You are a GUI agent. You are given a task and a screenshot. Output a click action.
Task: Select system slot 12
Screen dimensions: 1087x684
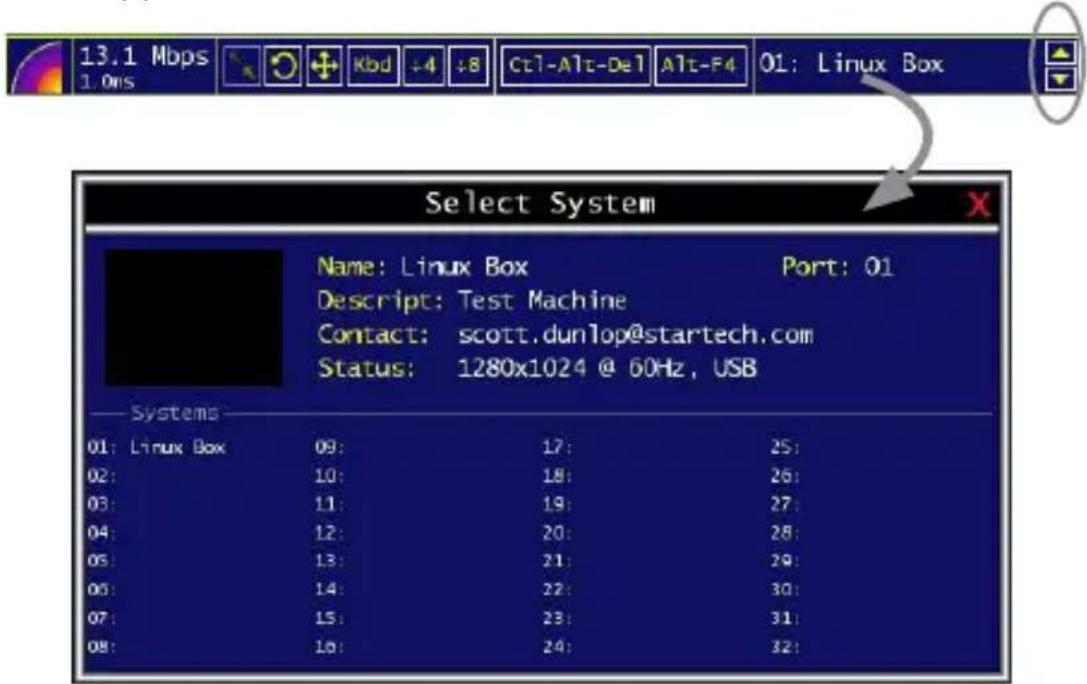(329, 533)
